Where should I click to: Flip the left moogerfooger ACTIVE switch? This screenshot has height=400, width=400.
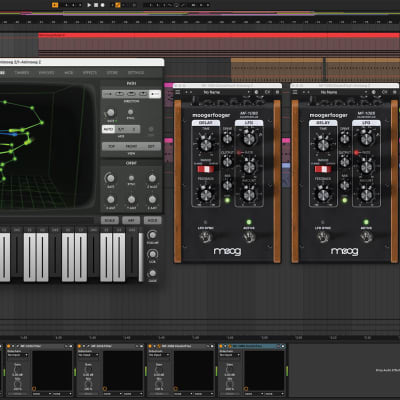[x=249, y=237]
